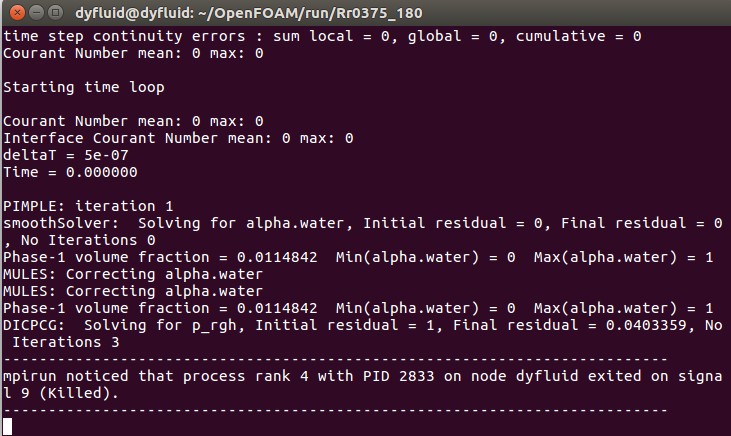Click the terminal cursor block at the prompt
The height and width of the screenshot is (436, 731).
(9, 426)
